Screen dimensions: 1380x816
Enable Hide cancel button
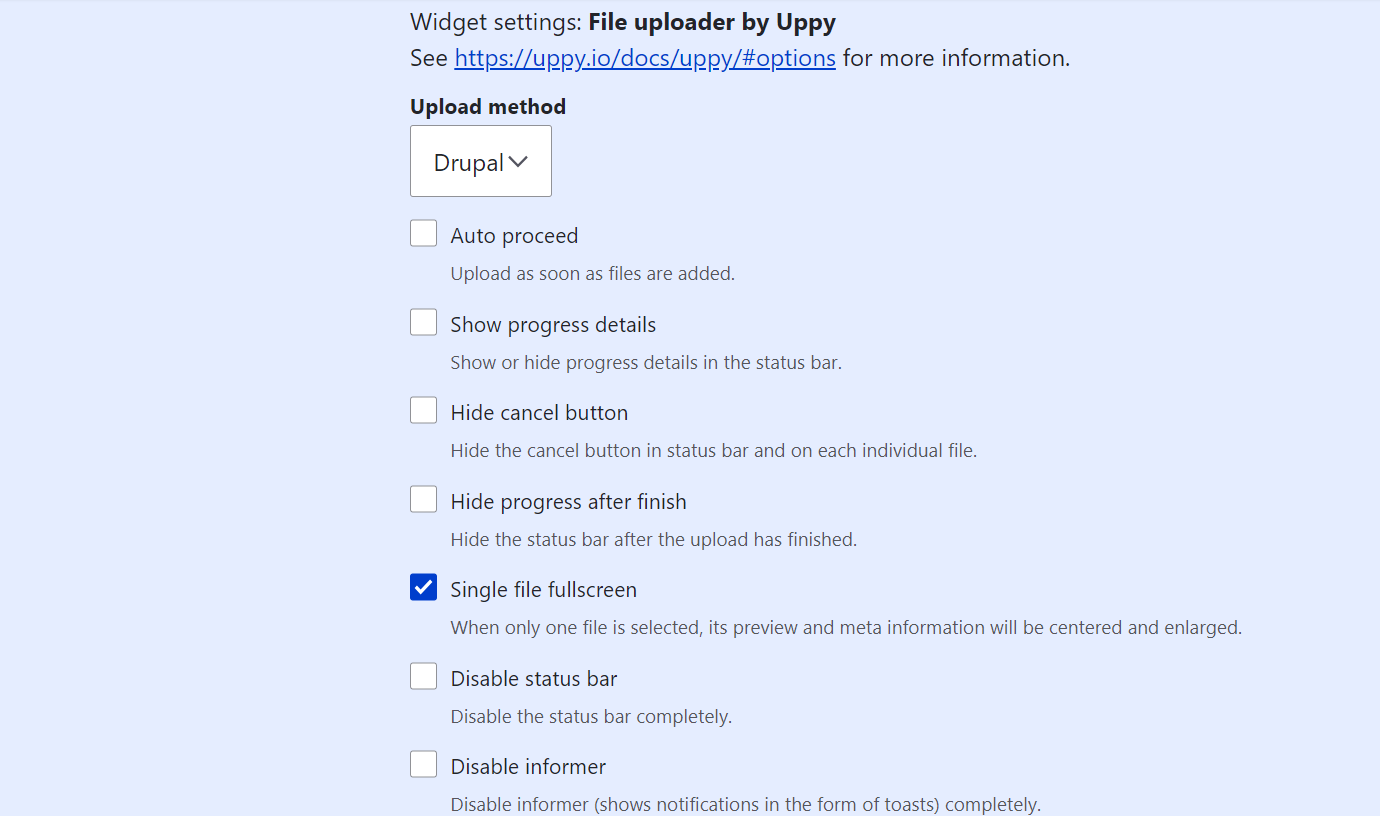point(423,410)
